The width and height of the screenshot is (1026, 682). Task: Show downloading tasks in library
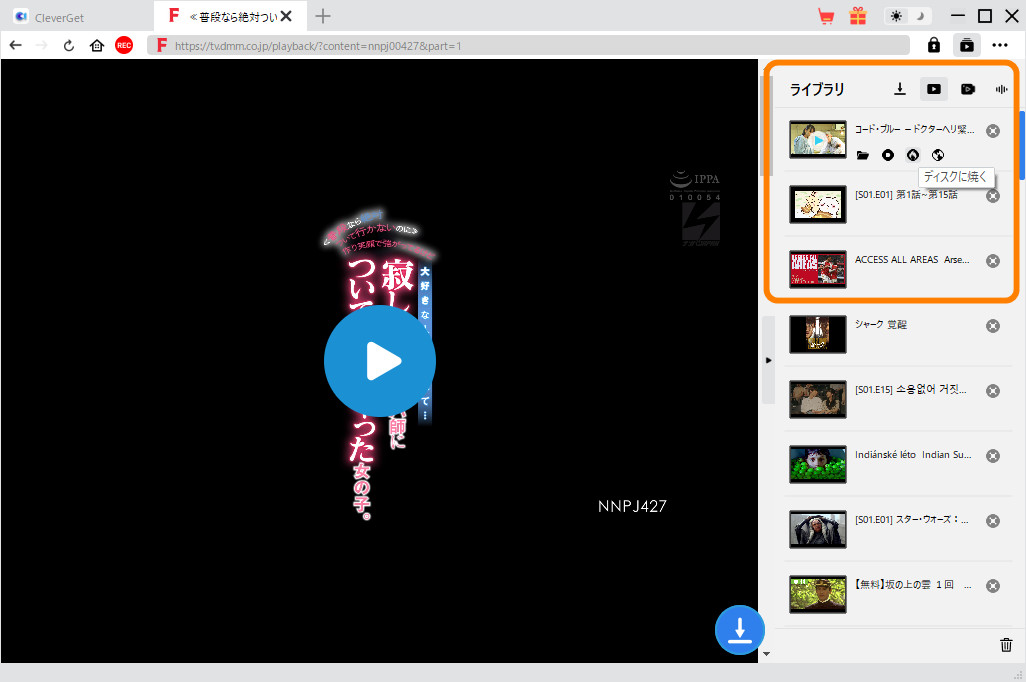pyautogui.click(x=900, y=89)
